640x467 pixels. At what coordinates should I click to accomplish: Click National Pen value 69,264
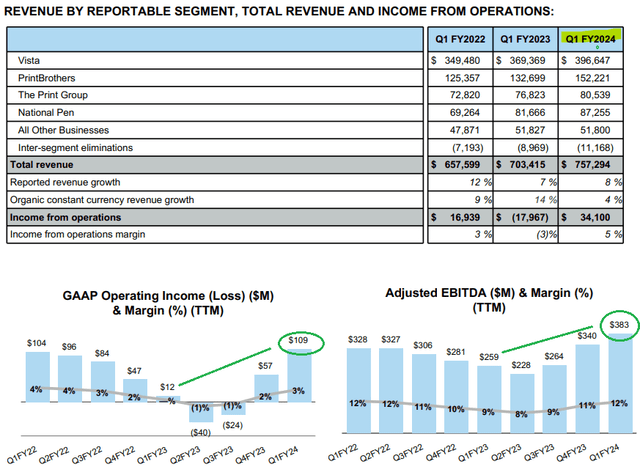click(465, 113)
